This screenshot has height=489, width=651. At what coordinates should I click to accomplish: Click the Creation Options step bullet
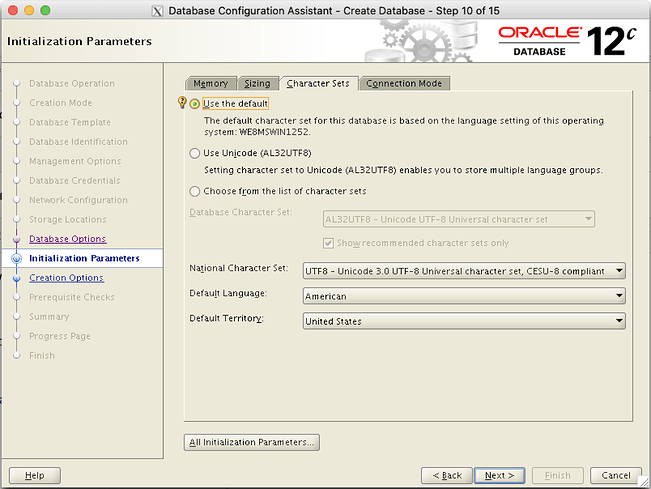[x=17, y=278]
